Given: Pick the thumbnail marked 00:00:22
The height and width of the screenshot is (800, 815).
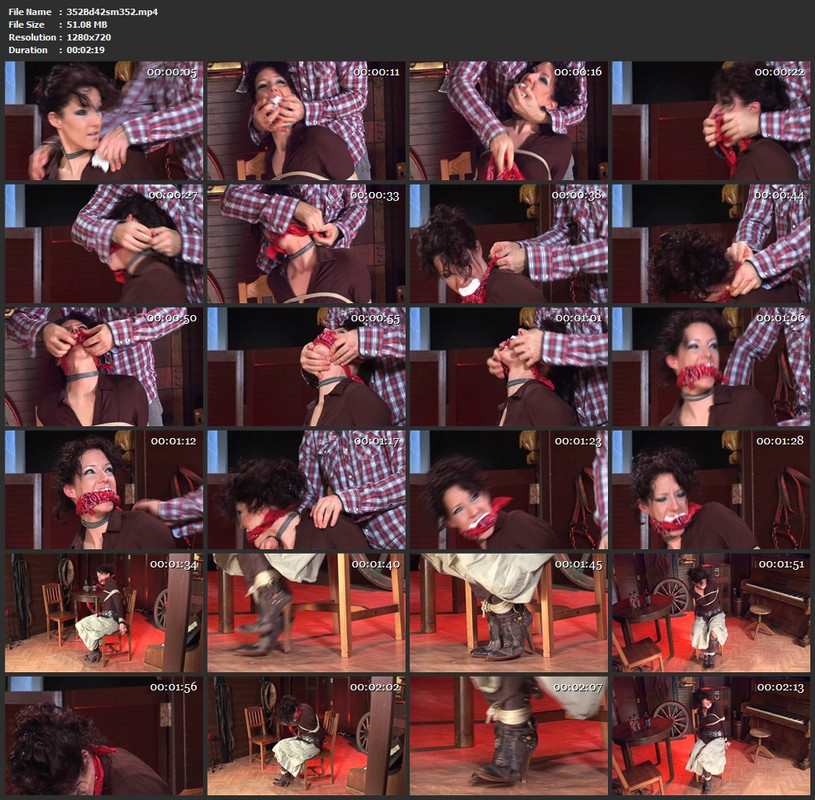Looking at the screenshot, I should [711, 121].
